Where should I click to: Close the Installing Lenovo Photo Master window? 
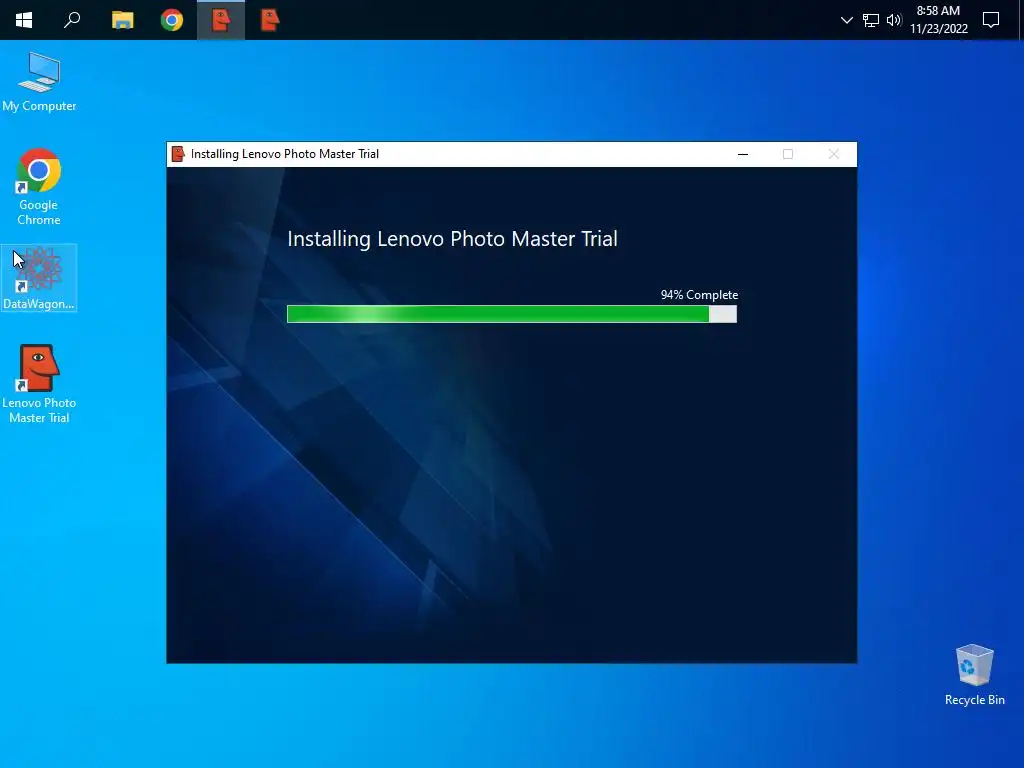click(x=834, y=154)
